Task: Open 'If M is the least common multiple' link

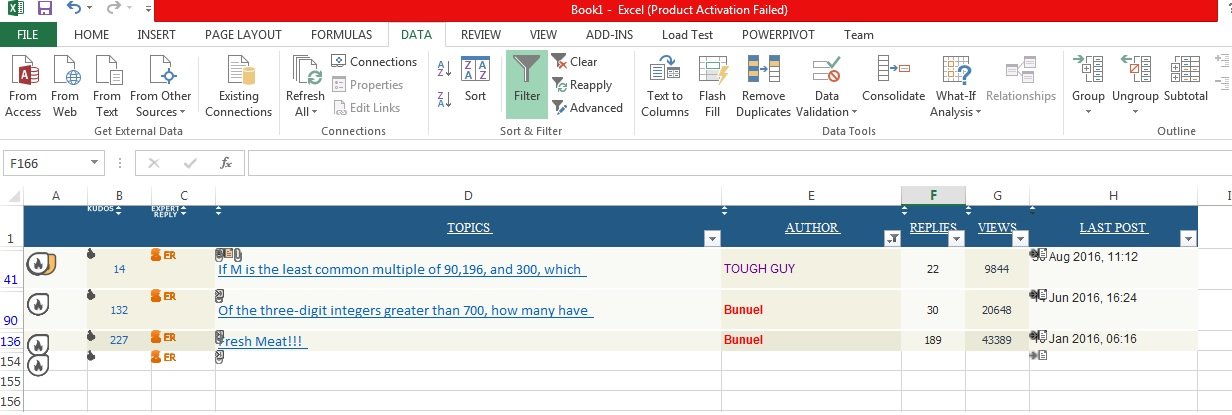Action: [401, 269]
